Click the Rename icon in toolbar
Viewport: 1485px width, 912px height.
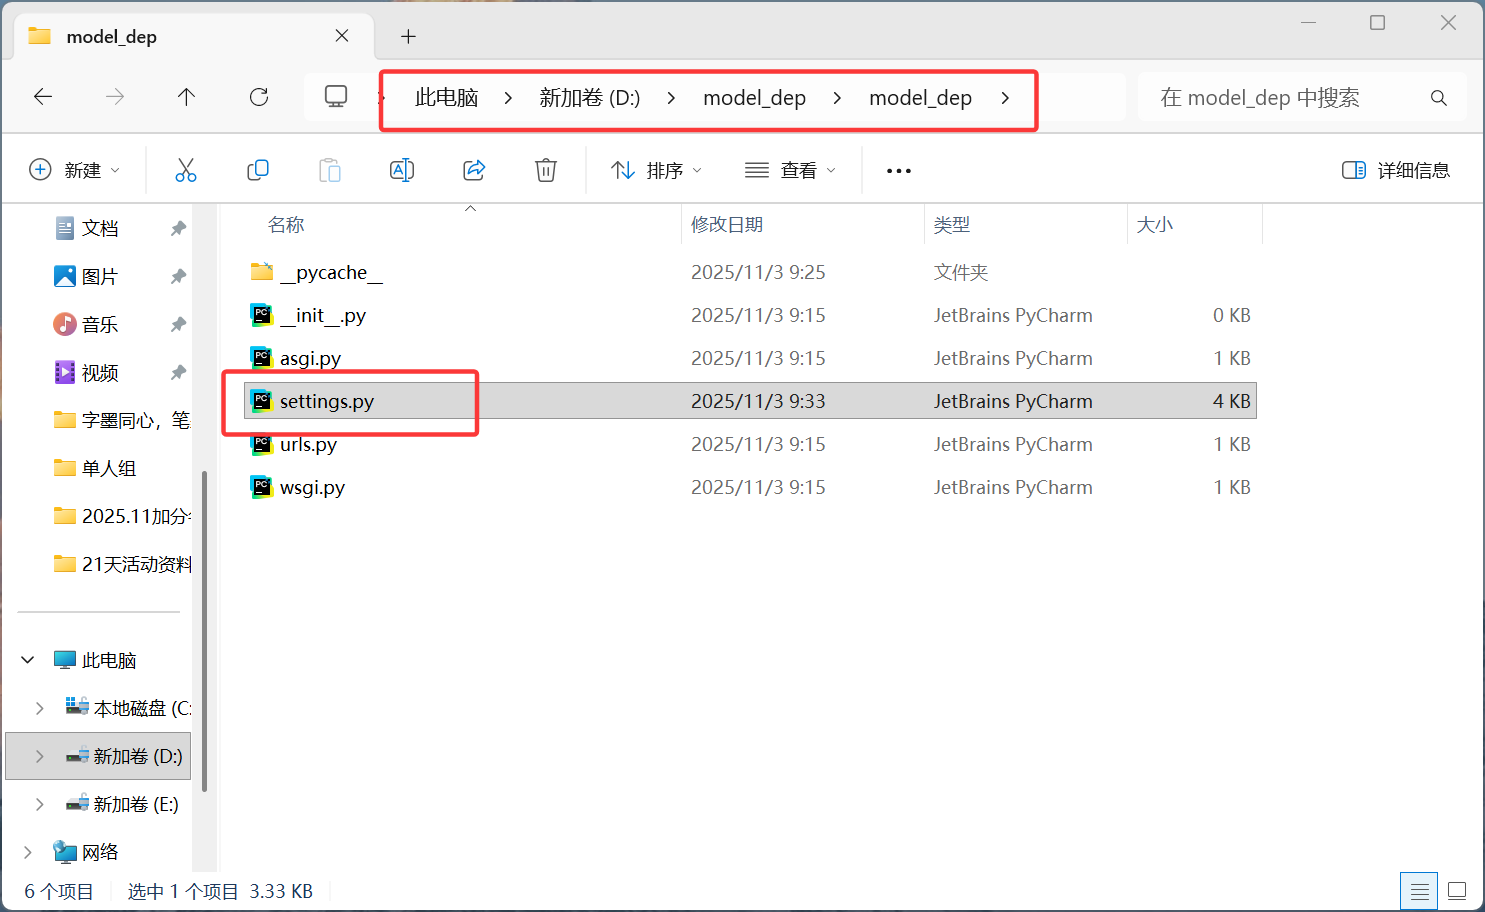401,170
